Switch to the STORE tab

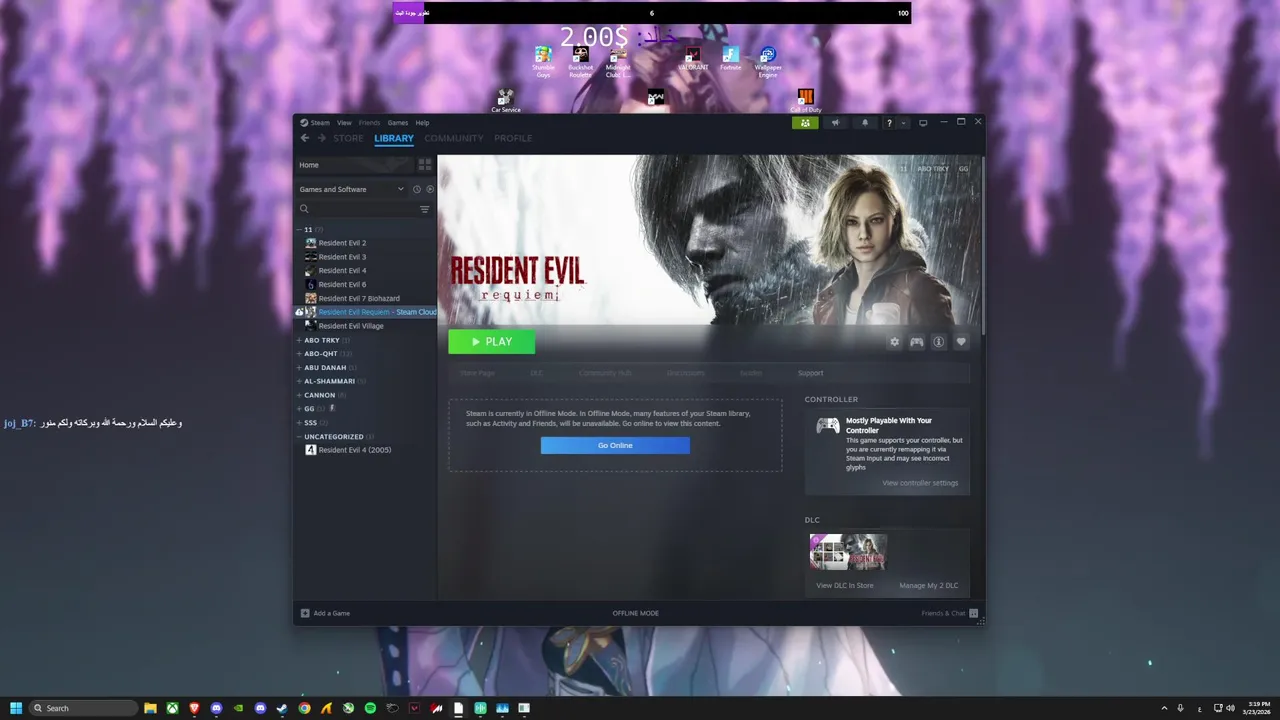pos(348,138)
